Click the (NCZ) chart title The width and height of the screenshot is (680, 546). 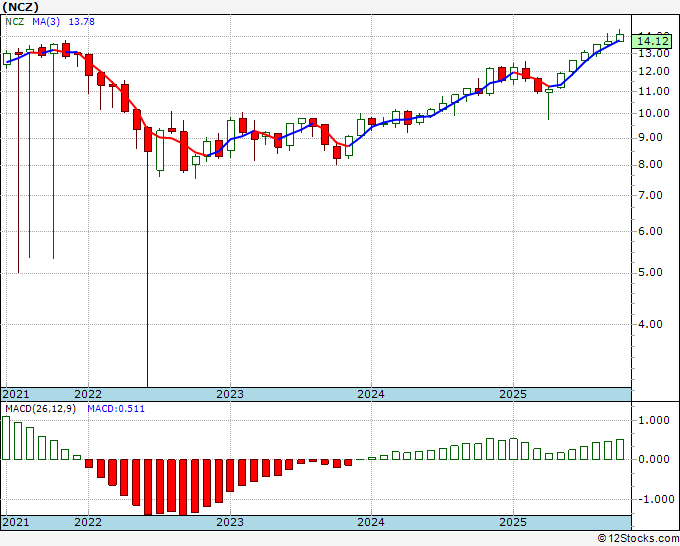(20, 7)
